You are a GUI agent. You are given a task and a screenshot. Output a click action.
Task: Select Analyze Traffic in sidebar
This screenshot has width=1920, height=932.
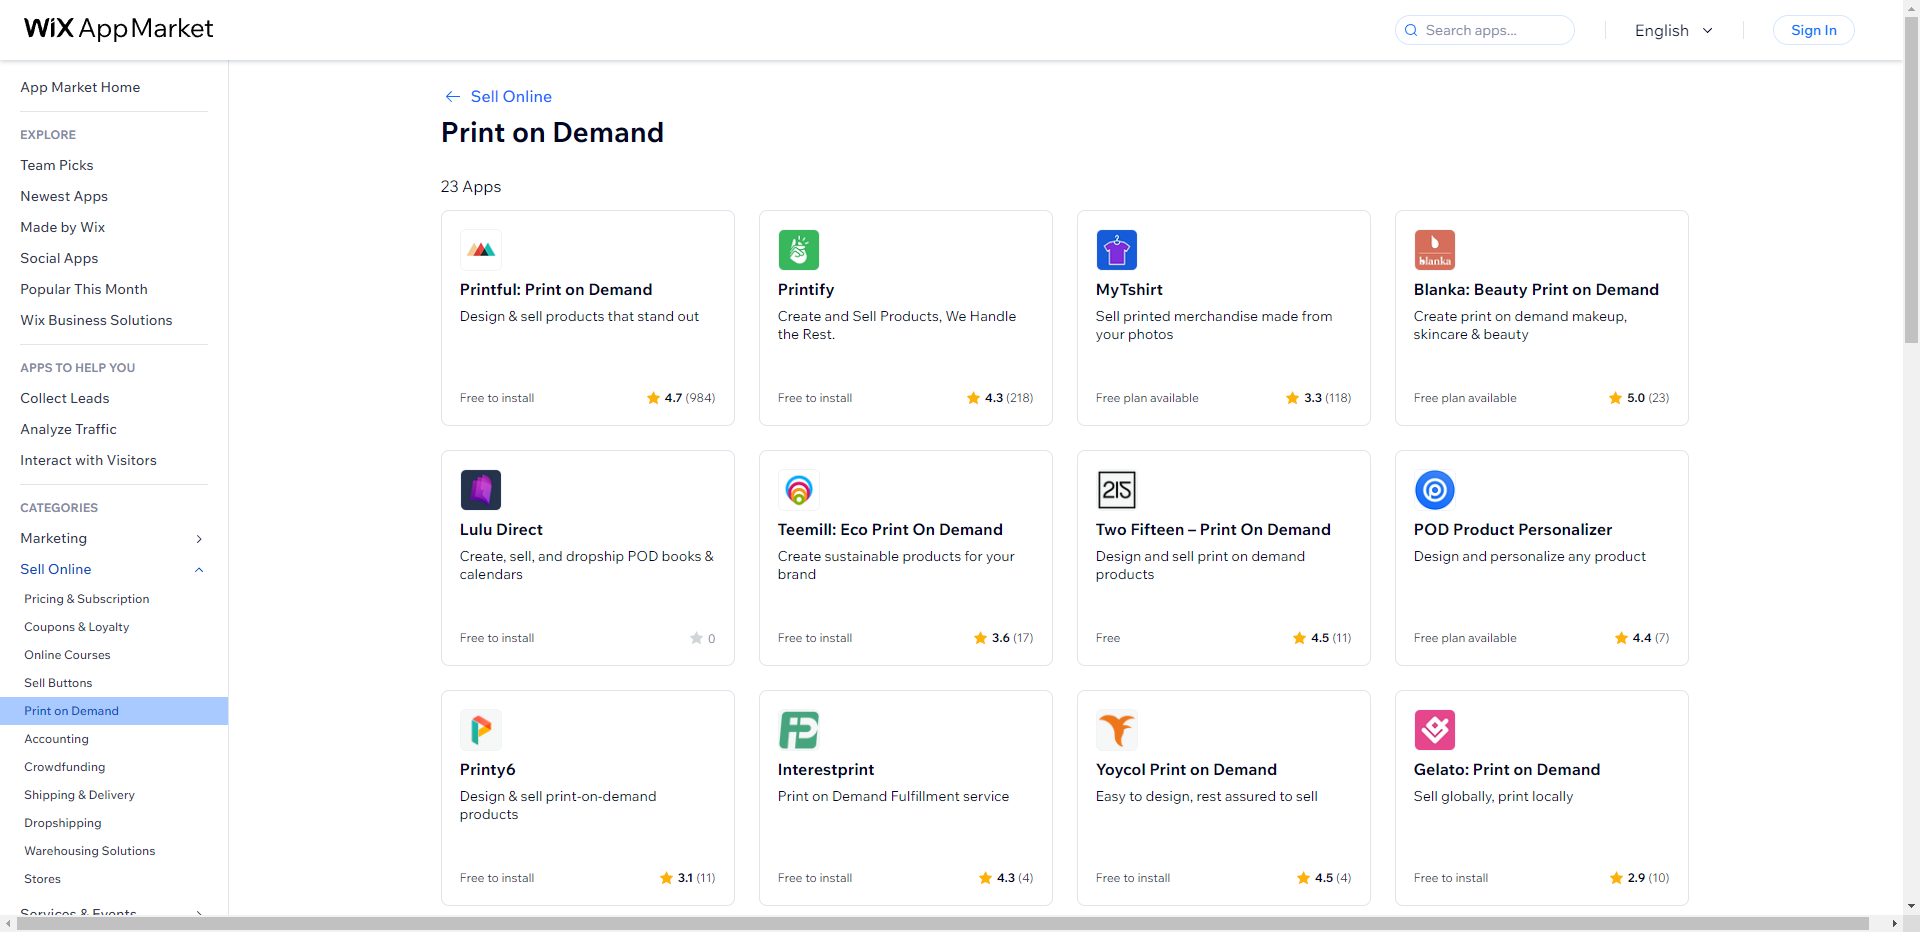pyautogui.click(x=68, y=429)
